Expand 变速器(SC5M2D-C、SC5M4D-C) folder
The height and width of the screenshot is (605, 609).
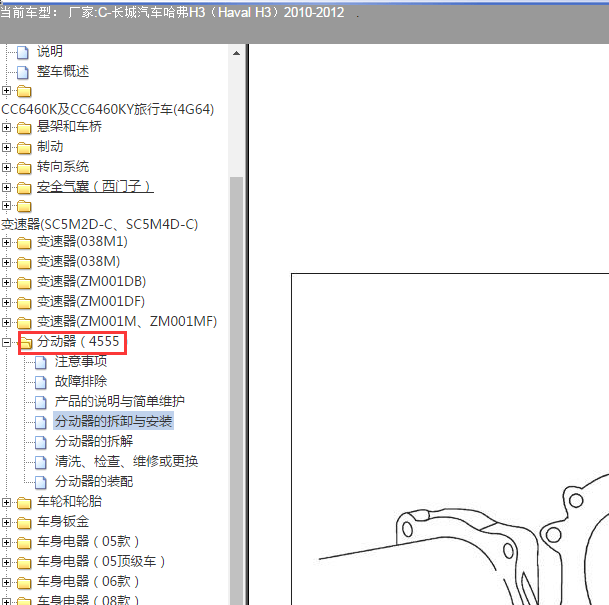[x=6, y=205]
